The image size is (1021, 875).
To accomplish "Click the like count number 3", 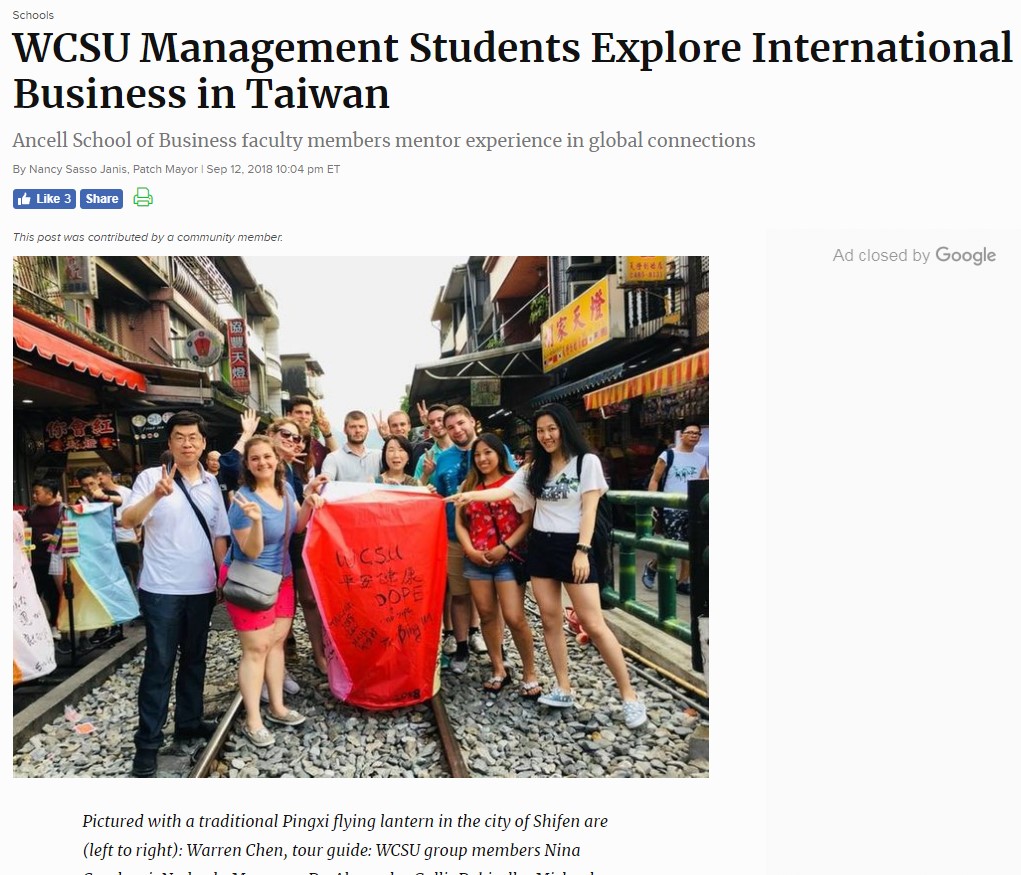I will pos(67,199).
